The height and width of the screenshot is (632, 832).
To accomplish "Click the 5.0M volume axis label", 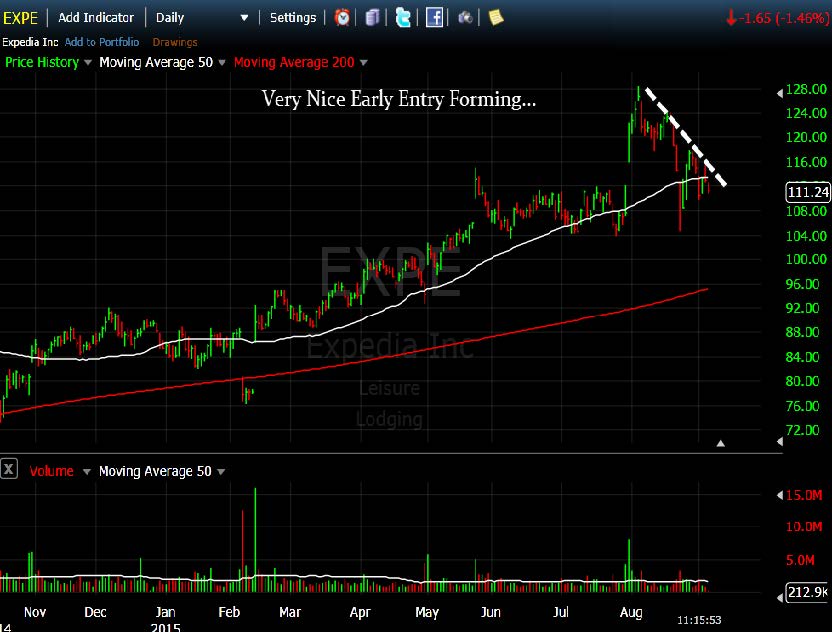I will [800, 560].
